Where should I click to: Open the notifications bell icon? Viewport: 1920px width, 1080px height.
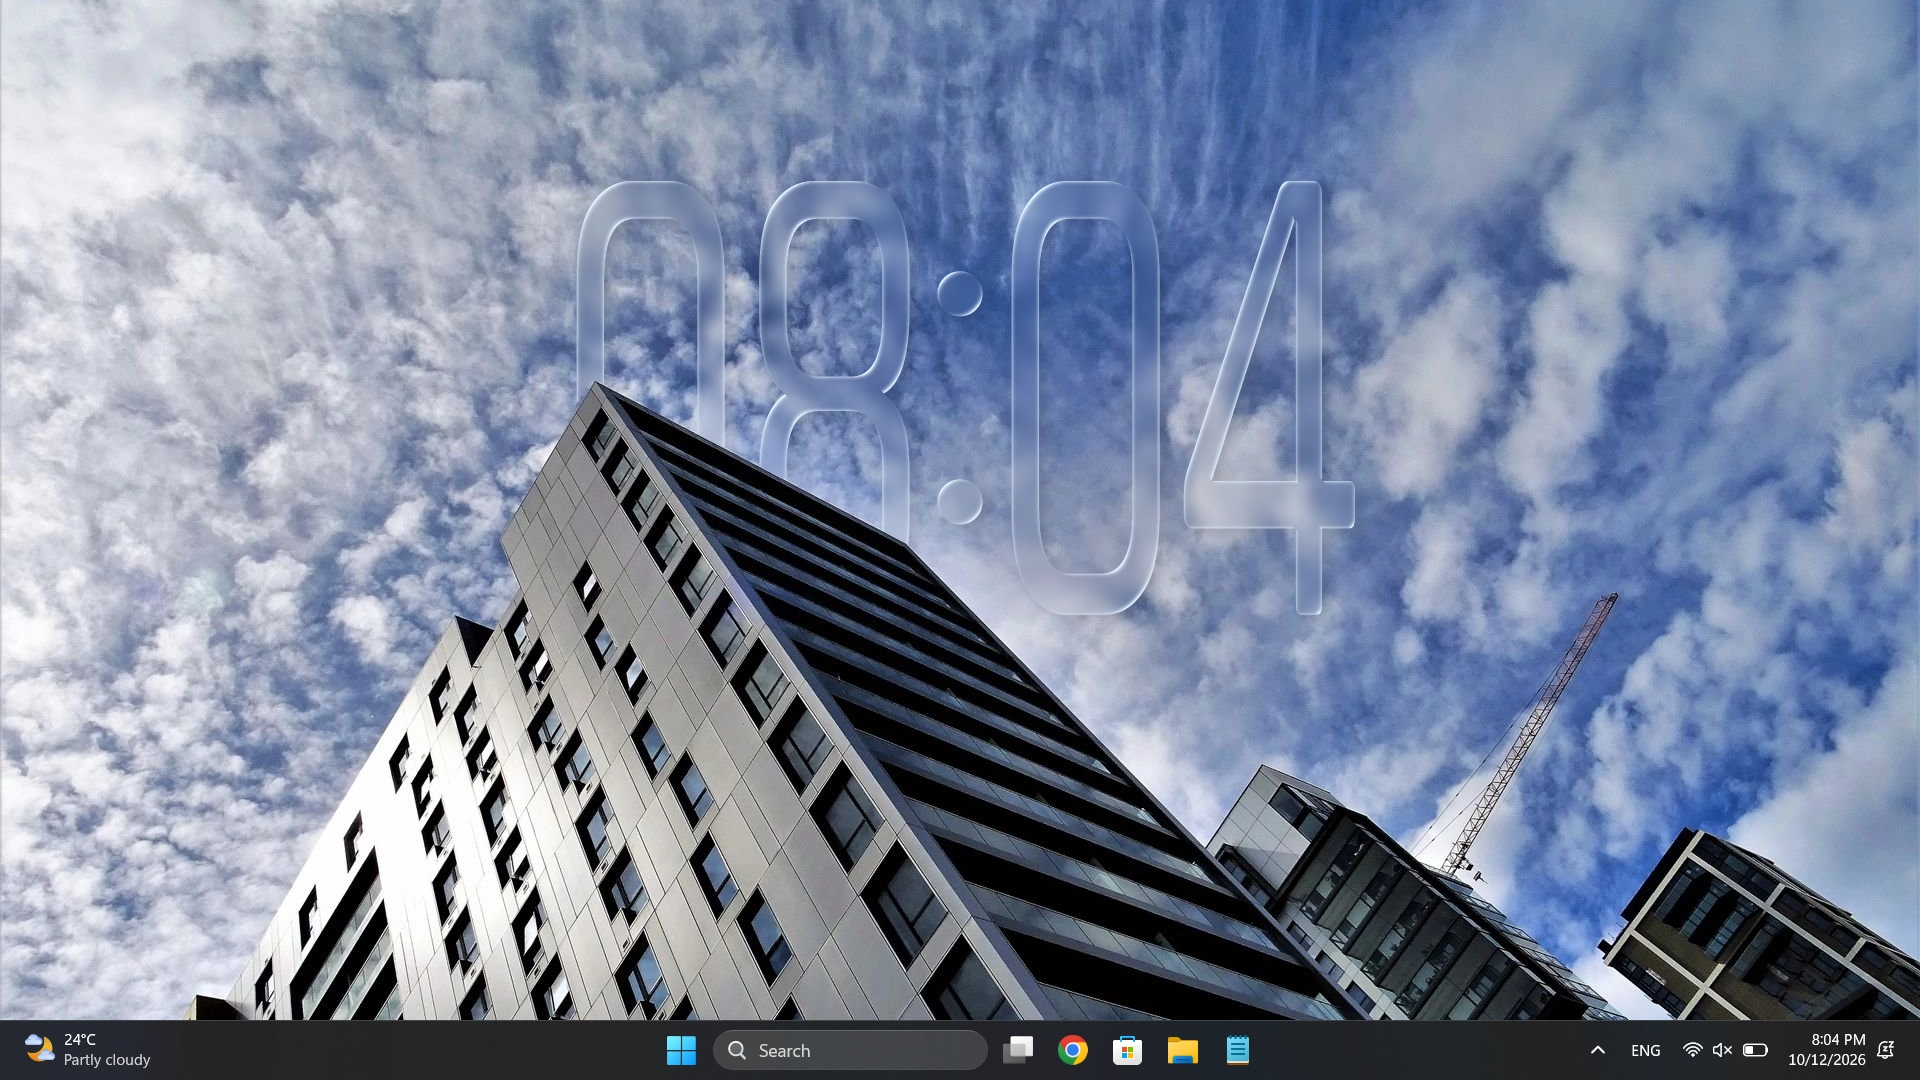(x=1886, y=1050)
